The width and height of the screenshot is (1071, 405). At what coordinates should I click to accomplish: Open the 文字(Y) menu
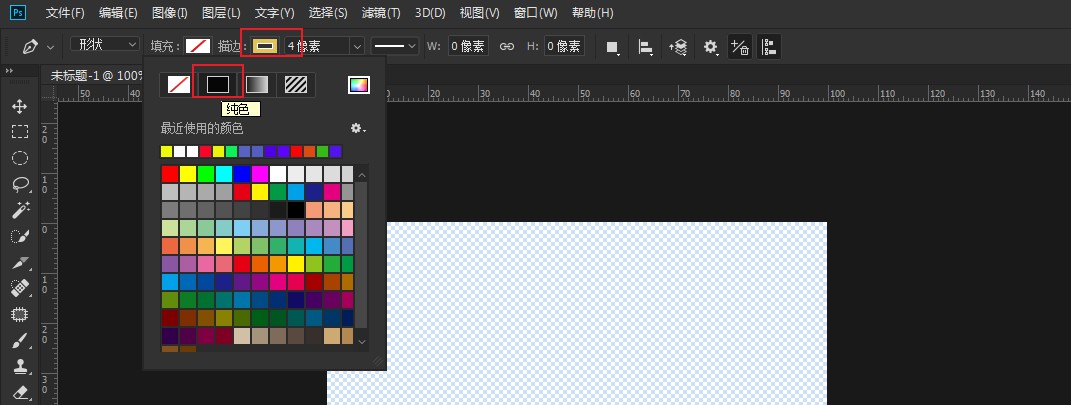pos(274,13)
